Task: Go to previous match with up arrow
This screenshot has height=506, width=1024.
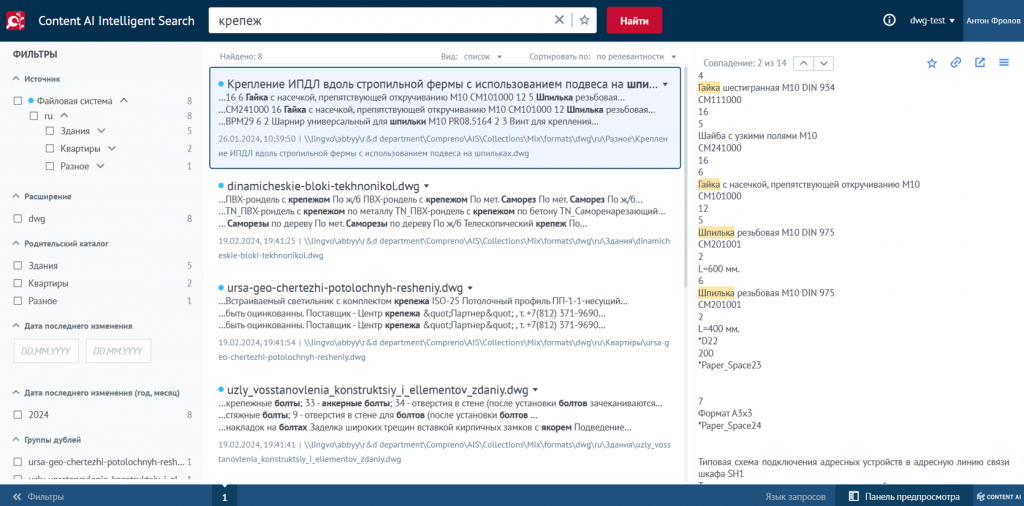Action: [x=804, y=63]
